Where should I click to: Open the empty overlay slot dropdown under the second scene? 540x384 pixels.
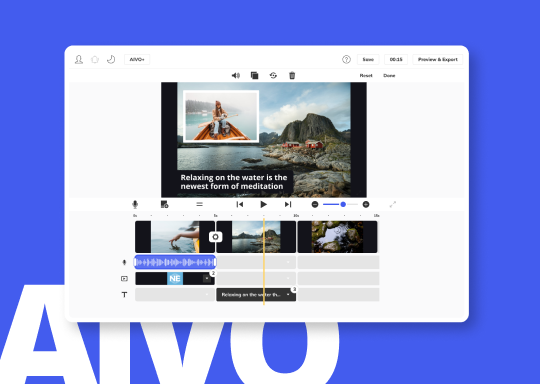point(288,279)
